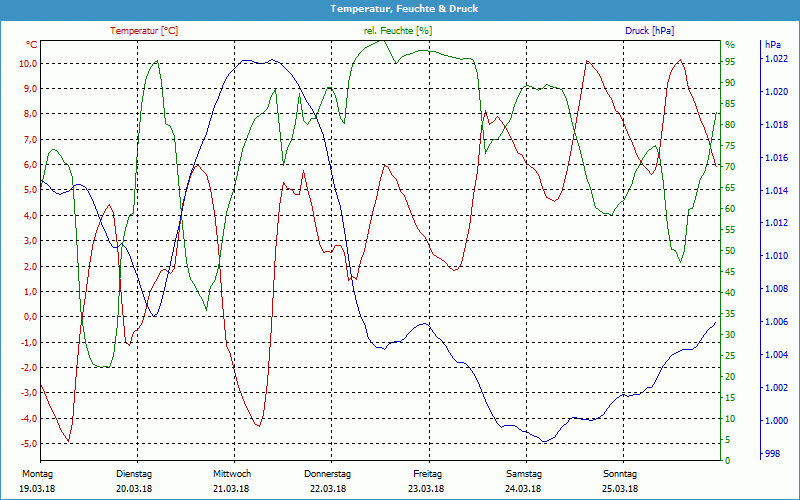The width and height of the screenshot is (800, 500).
Task: Click the '-5,0' temperature axis value
Action: [x=29, y=443]
